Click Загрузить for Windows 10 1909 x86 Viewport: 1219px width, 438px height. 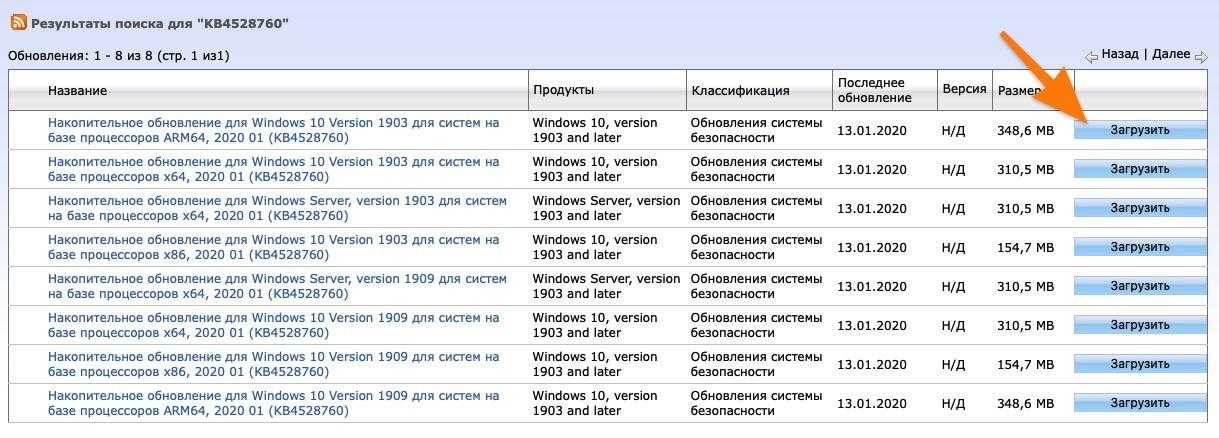tap(1139, 364)
